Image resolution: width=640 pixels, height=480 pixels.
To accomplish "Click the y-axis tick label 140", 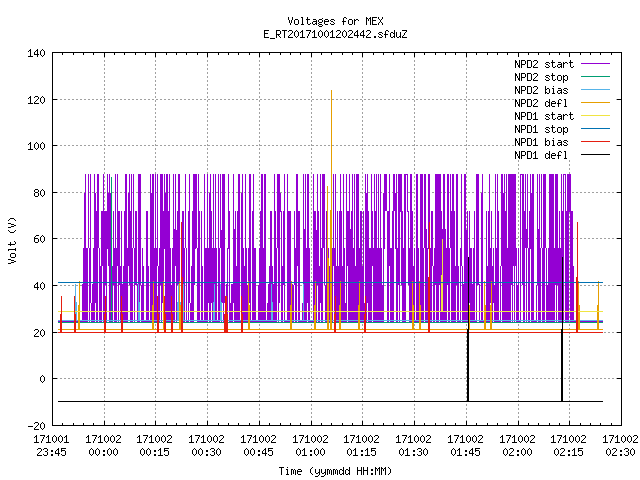I will [x=36, y=53].
